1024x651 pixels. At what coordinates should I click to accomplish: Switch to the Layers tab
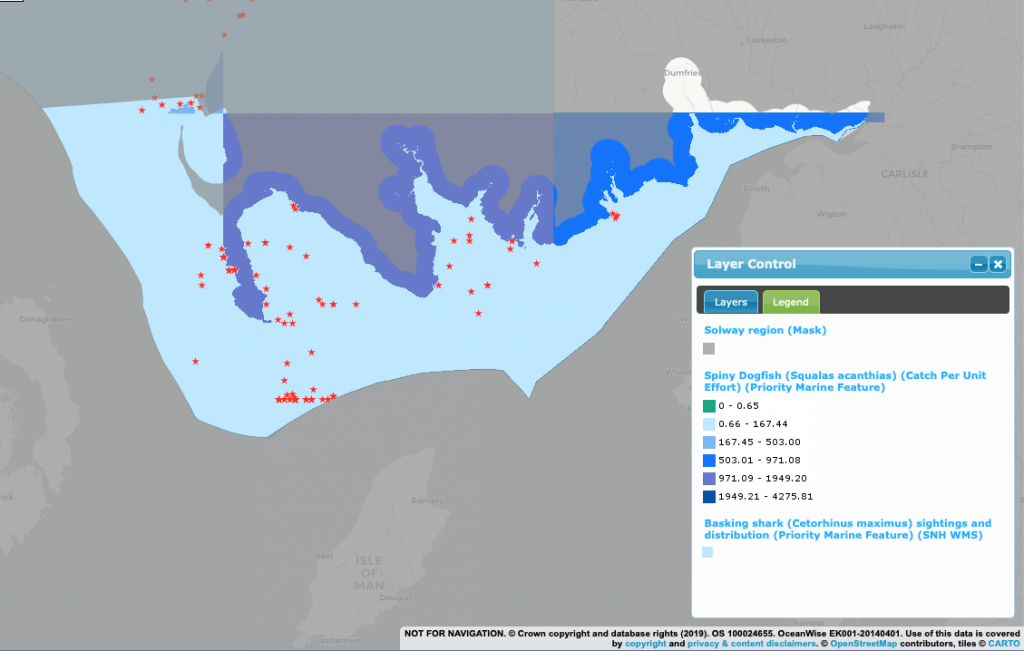[730, 302]
